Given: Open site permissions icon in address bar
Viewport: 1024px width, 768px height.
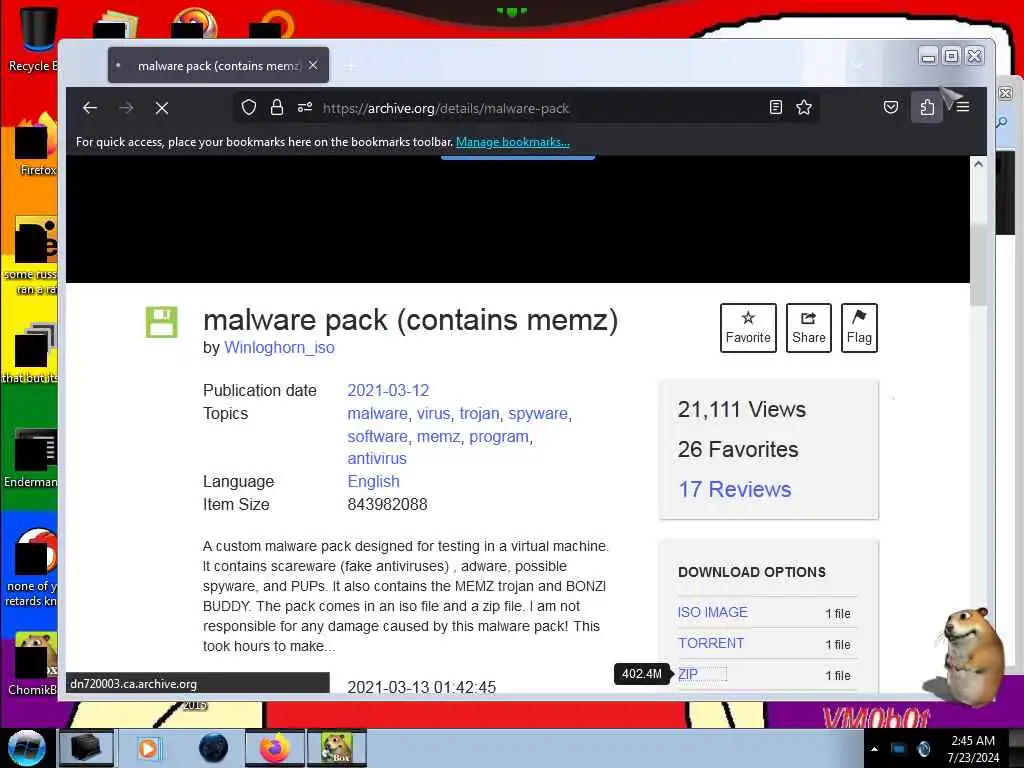Looking at the screenshot, I should coord(305,108).
